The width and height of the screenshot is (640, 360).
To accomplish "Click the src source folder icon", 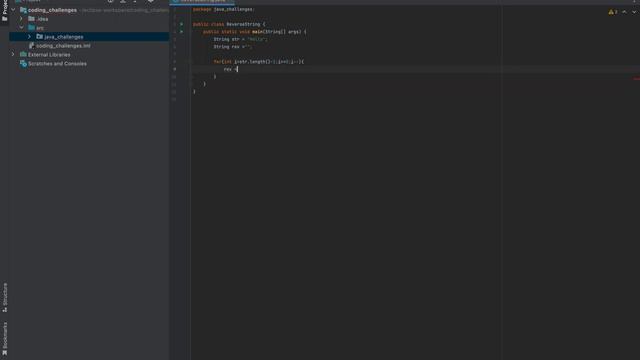I will [x=31, y=28].
